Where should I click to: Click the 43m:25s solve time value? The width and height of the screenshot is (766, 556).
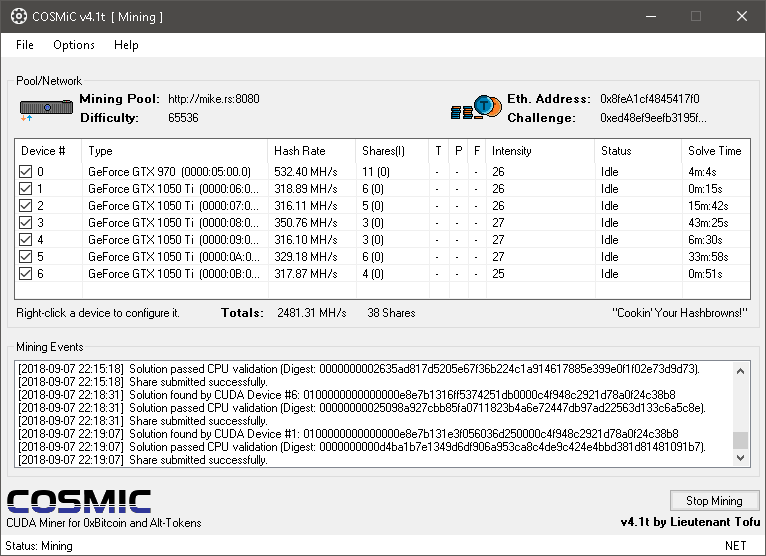(x=708, y=223)
